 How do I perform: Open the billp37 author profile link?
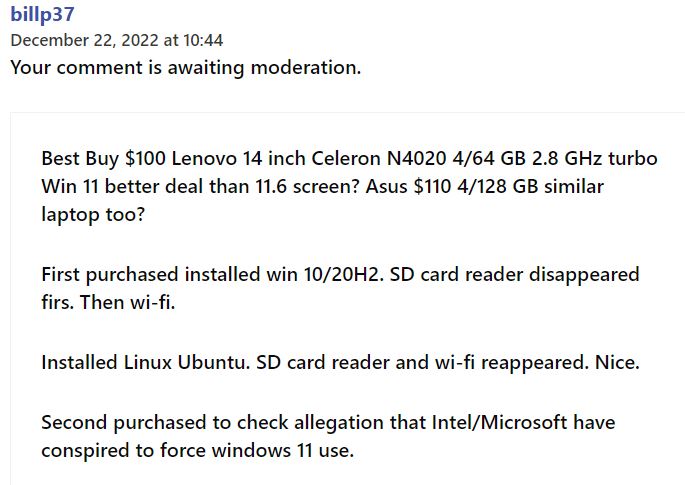click(42, 14)
